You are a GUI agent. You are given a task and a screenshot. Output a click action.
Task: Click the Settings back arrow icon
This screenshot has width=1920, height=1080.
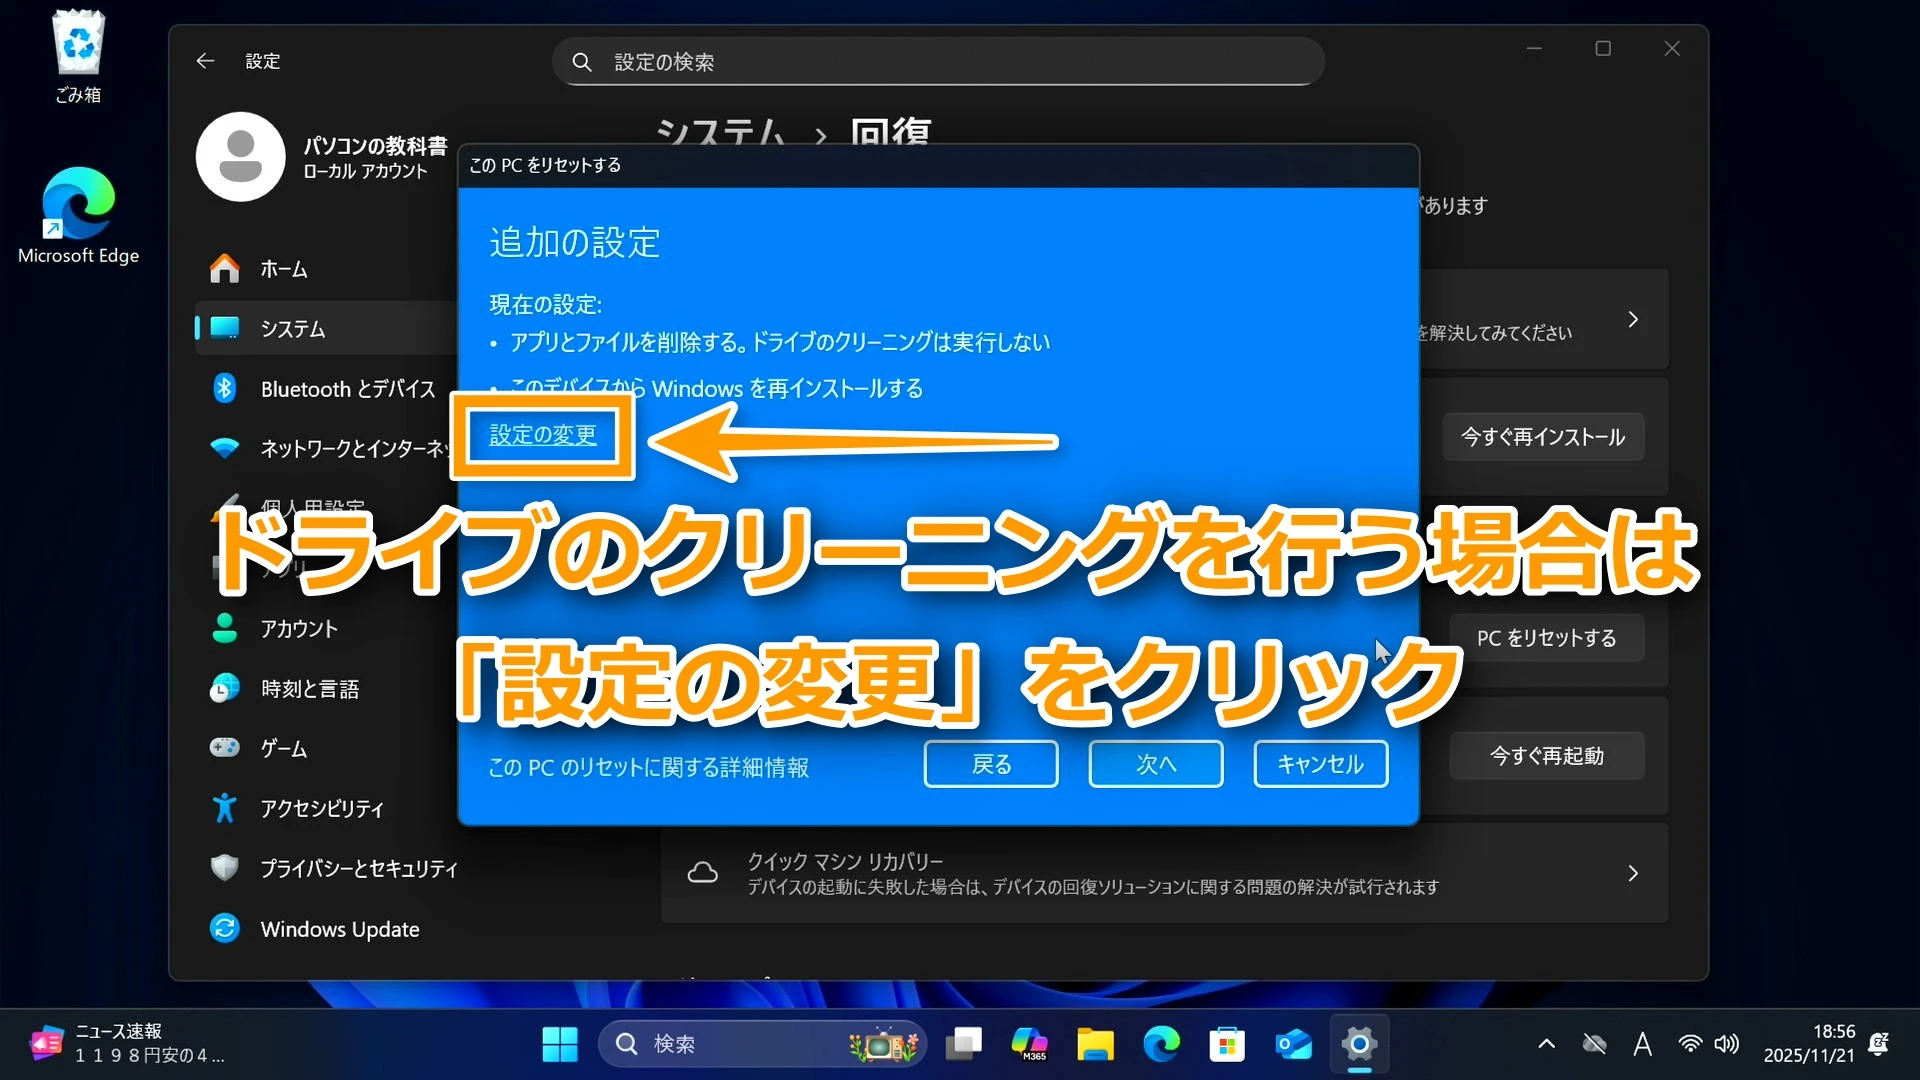click(205, 61)
